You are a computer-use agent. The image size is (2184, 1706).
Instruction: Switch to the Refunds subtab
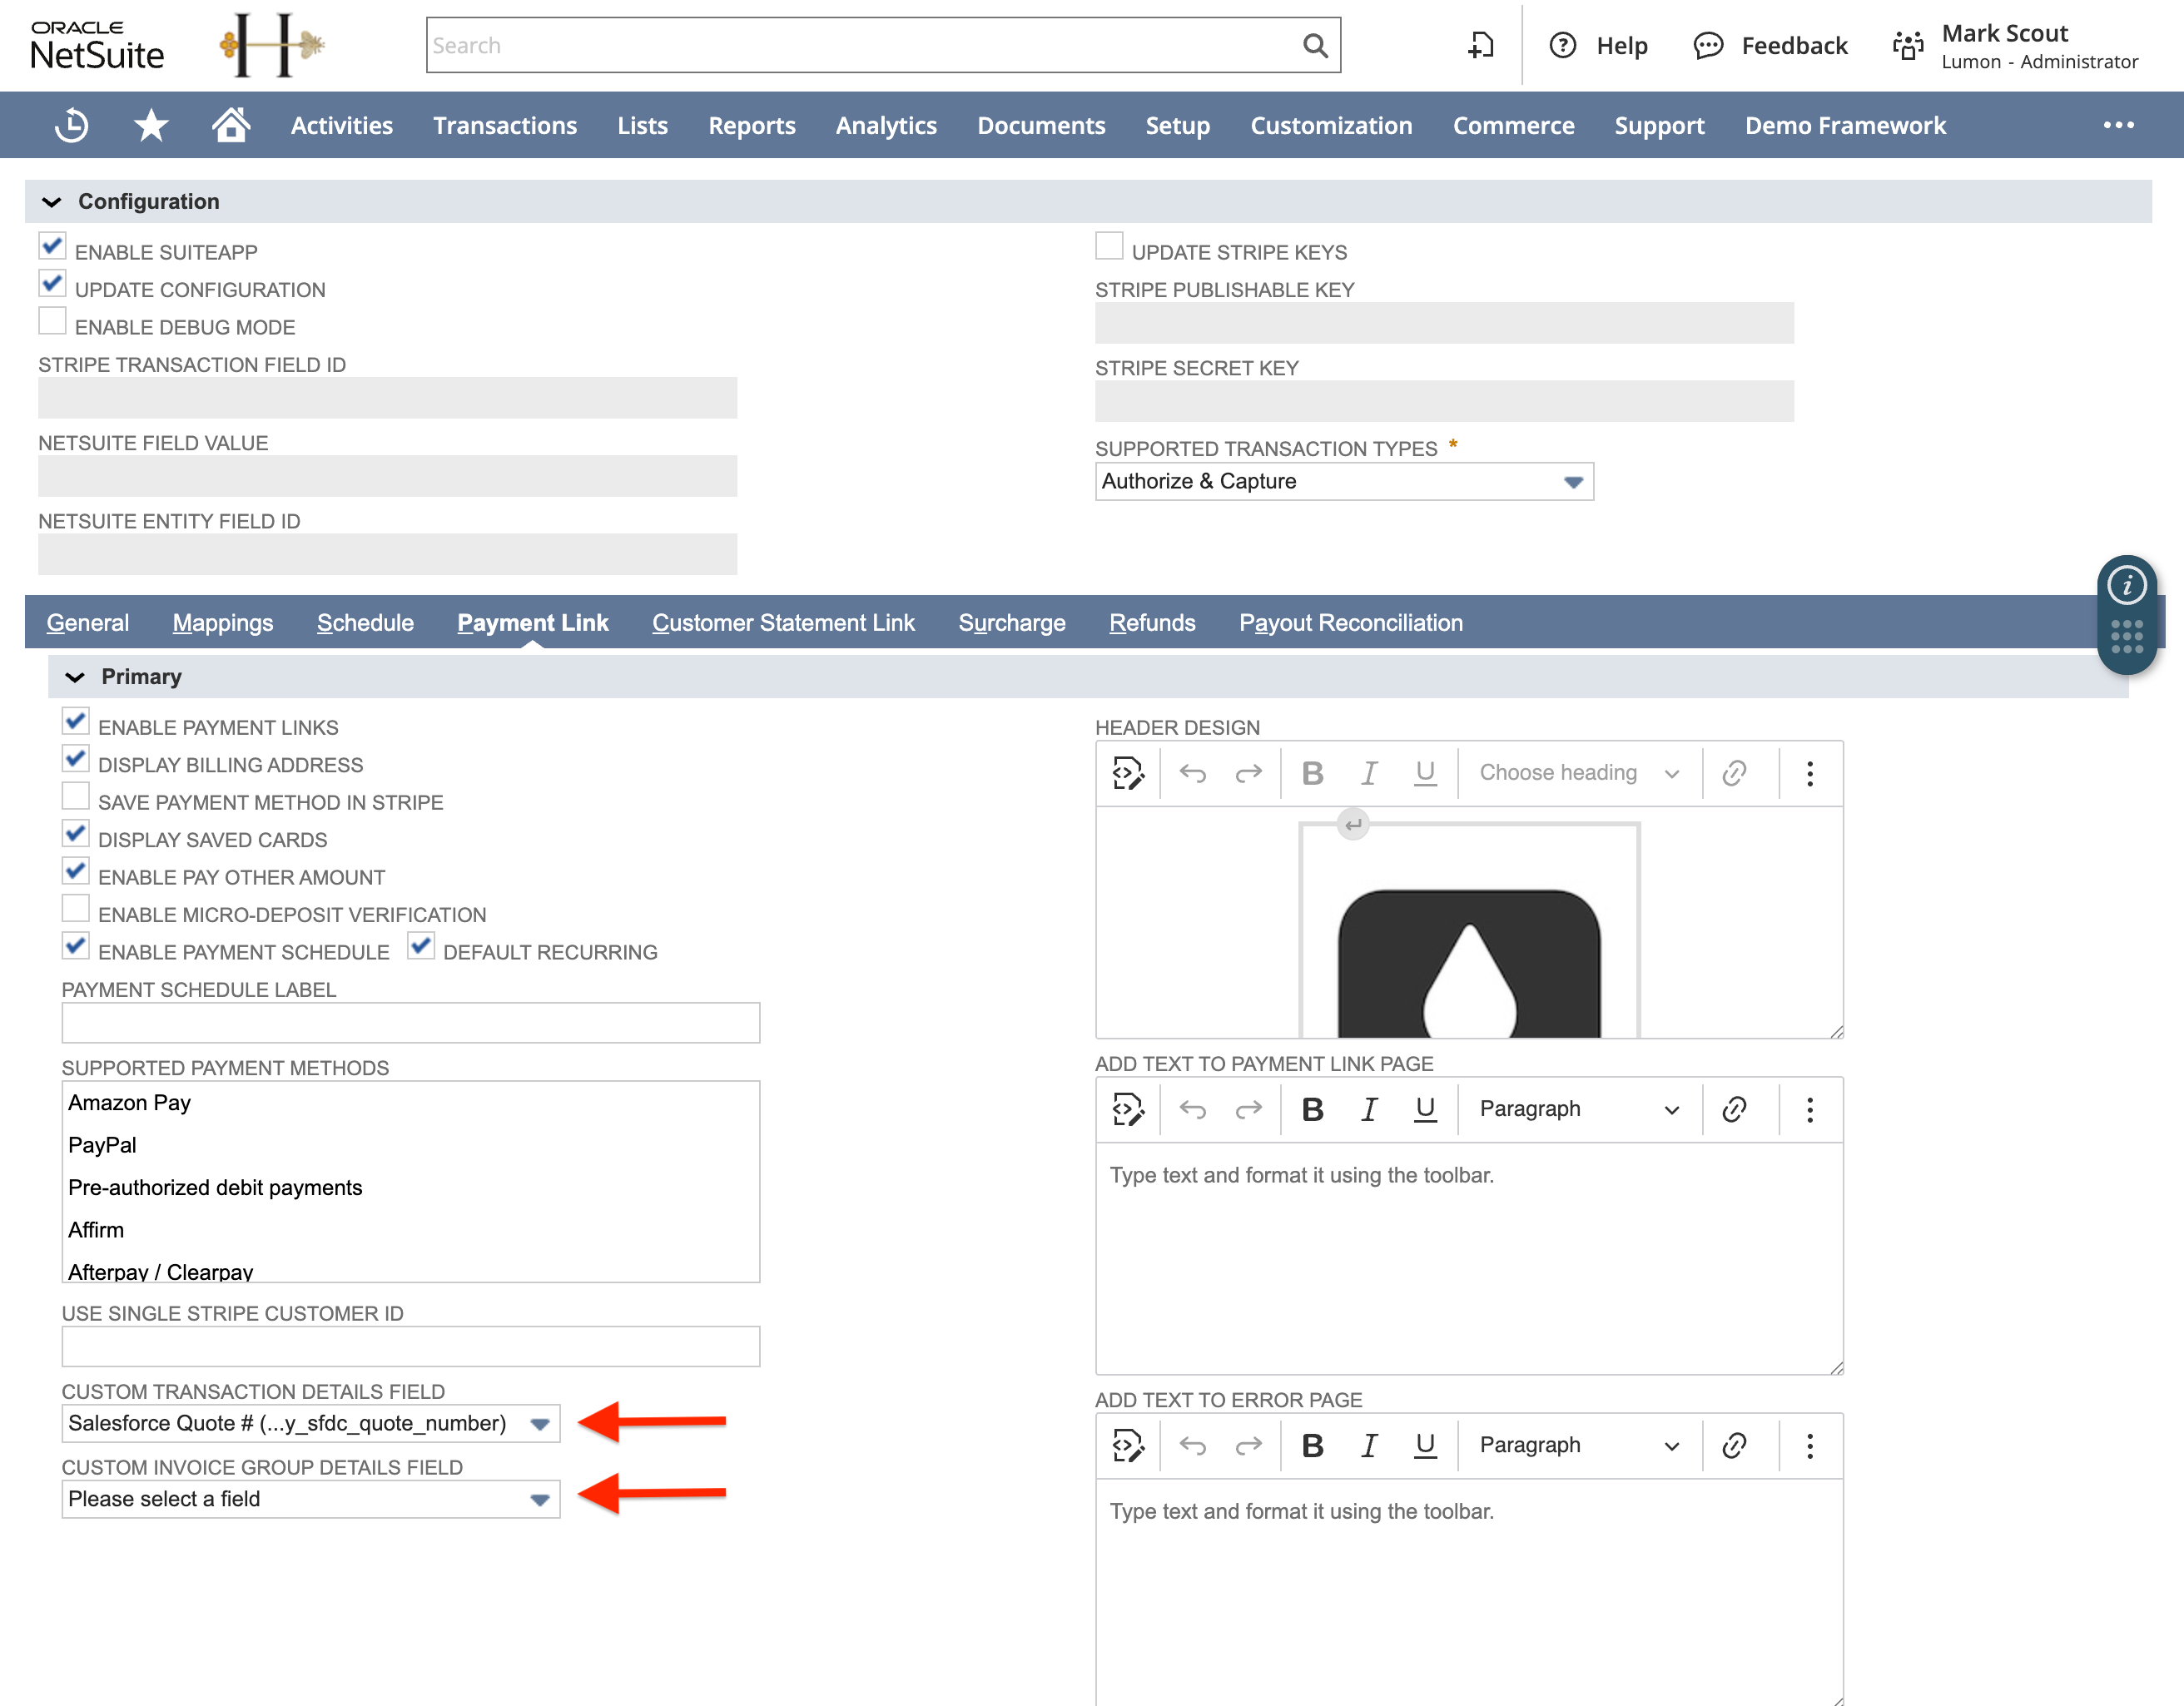point(1152,622)
